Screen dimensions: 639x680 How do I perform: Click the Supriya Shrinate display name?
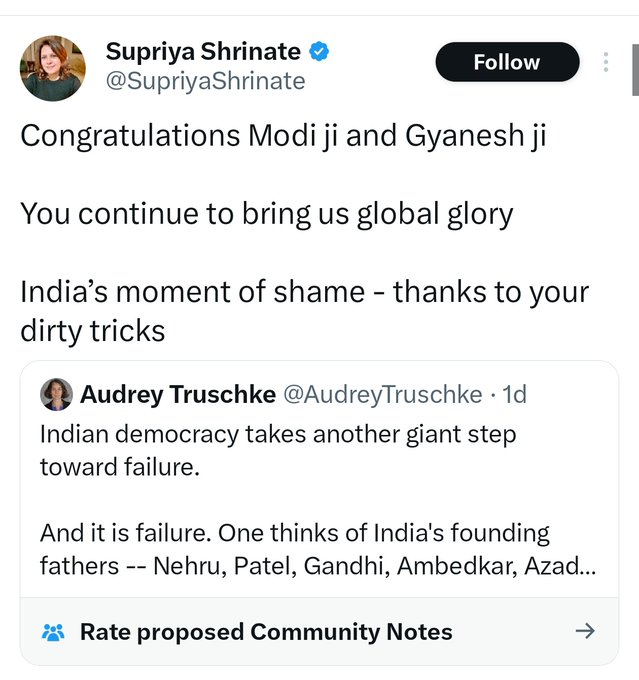tap(203, 52)
